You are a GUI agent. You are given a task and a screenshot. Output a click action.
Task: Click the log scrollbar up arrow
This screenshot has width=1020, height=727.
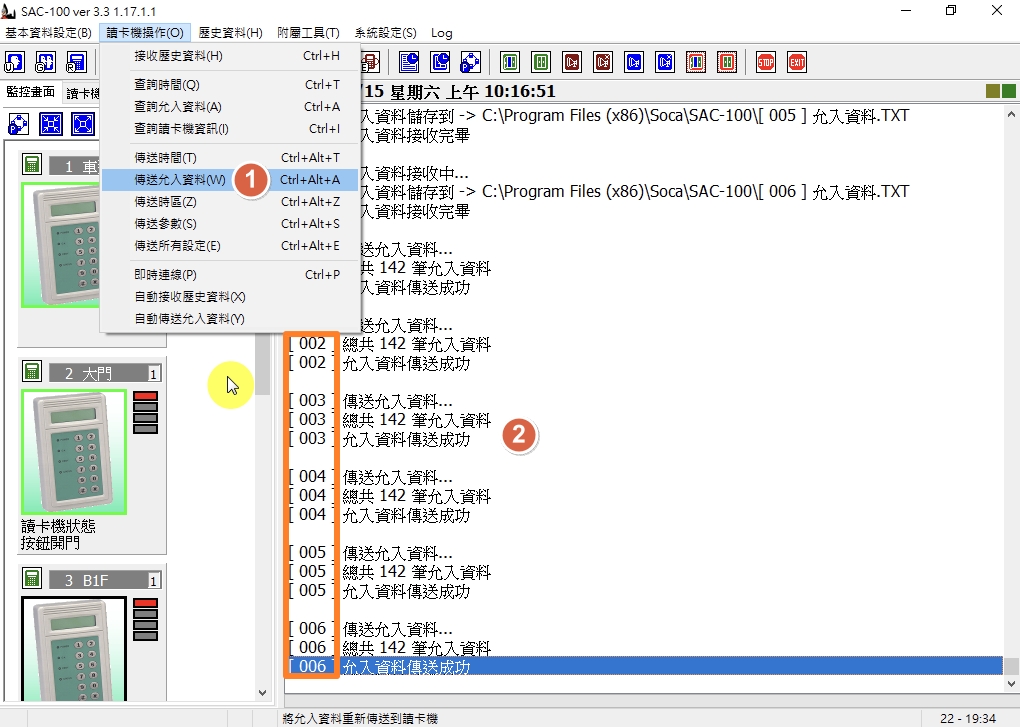point(1011,114)
